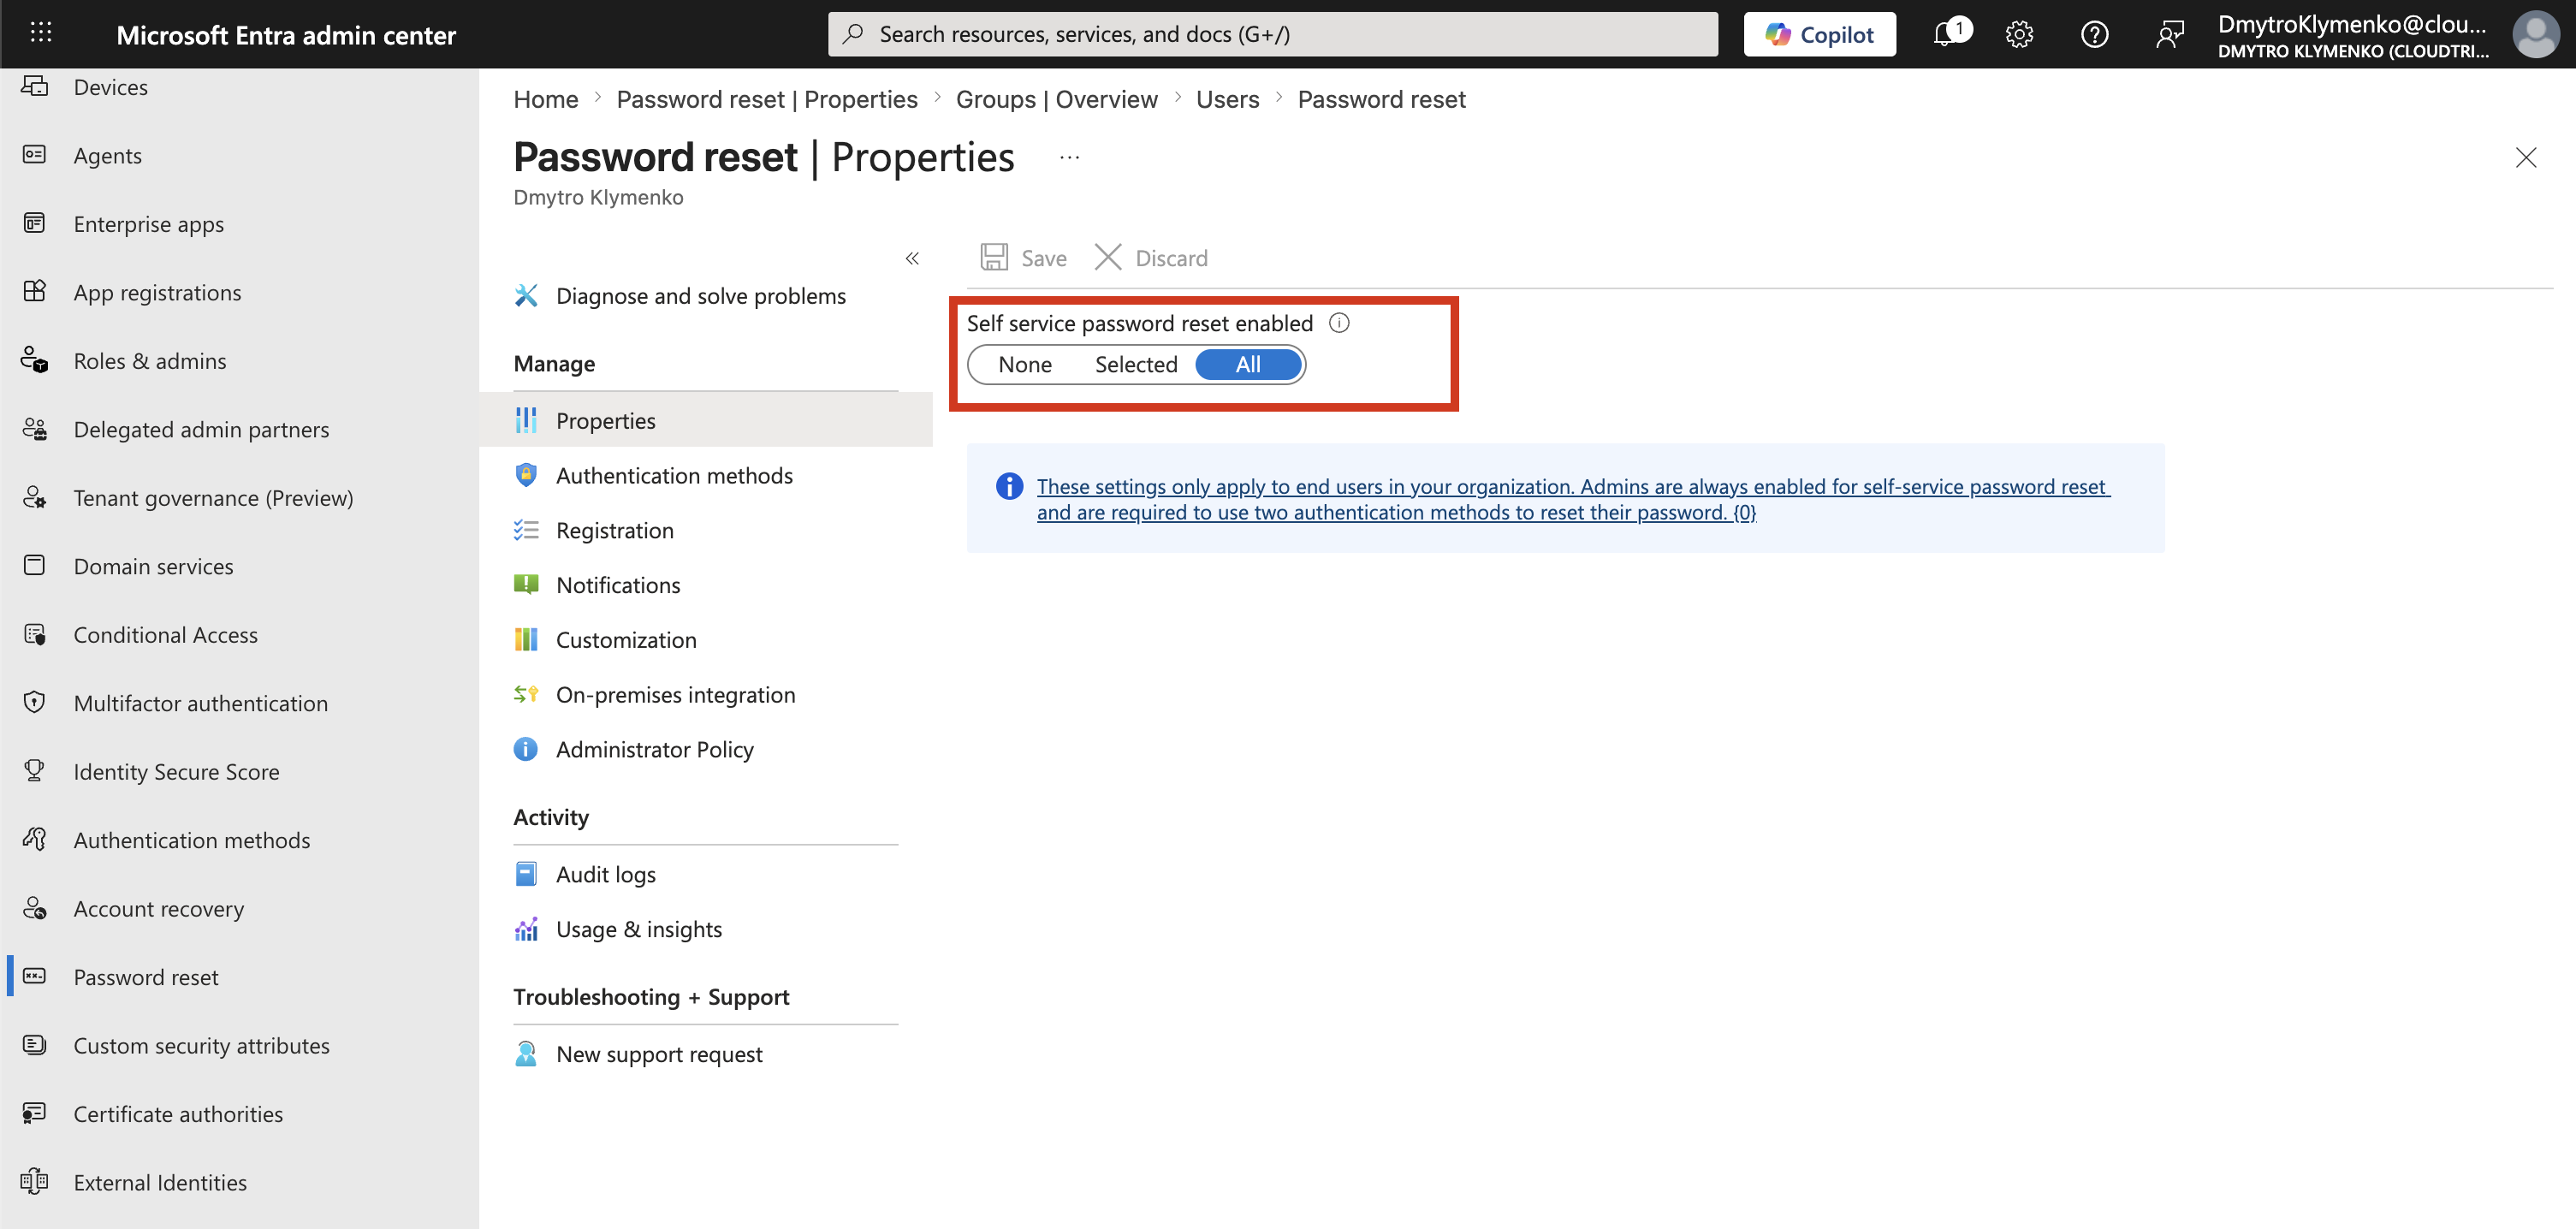
Task: Click the Tenant governance (Preview) icon
Action: click(35, 498)
